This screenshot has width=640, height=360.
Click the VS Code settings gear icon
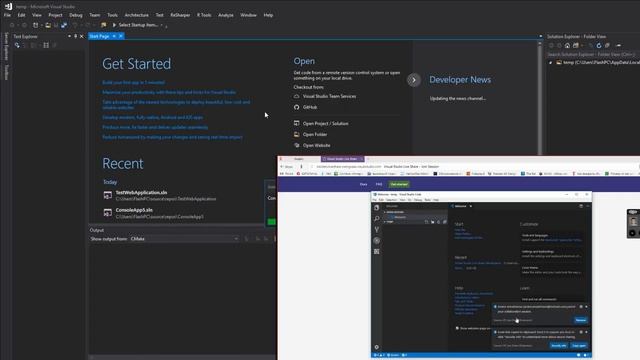pos(376,347)
